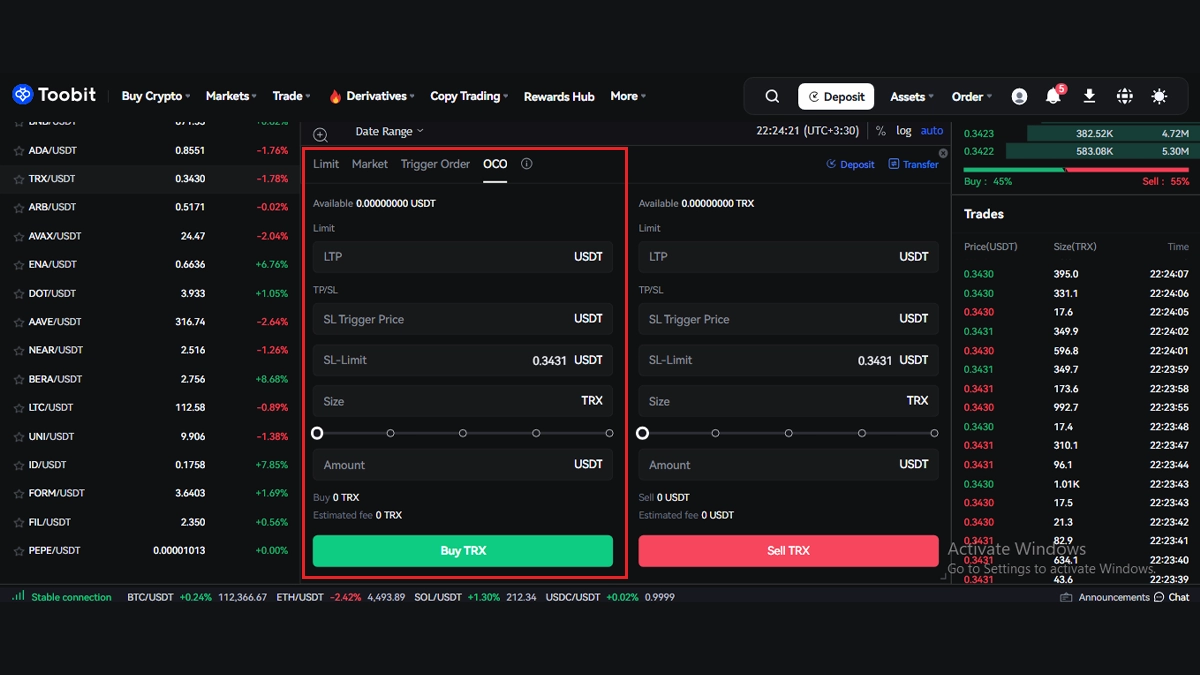Screen dimensions: 1200x675
Task: Click the sell-side size slider handle
Action: point(643,433)
